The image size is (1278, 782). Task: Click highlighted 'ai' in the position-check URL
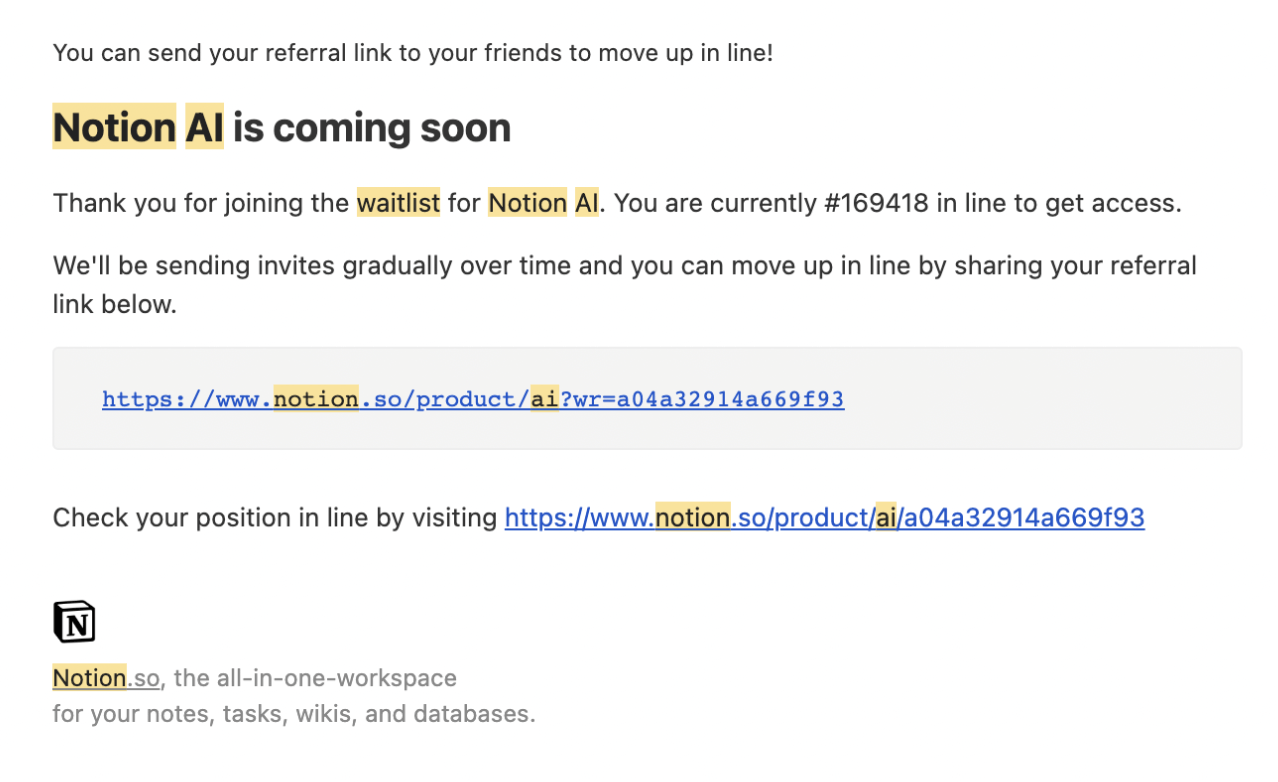click(x=886, y=518)
